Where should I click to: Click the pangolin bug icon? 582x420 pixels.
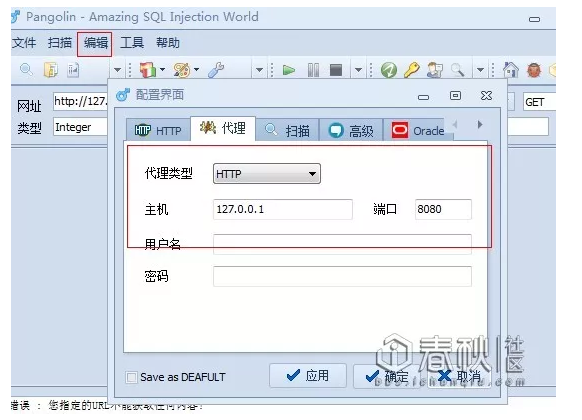click(534, 70)
